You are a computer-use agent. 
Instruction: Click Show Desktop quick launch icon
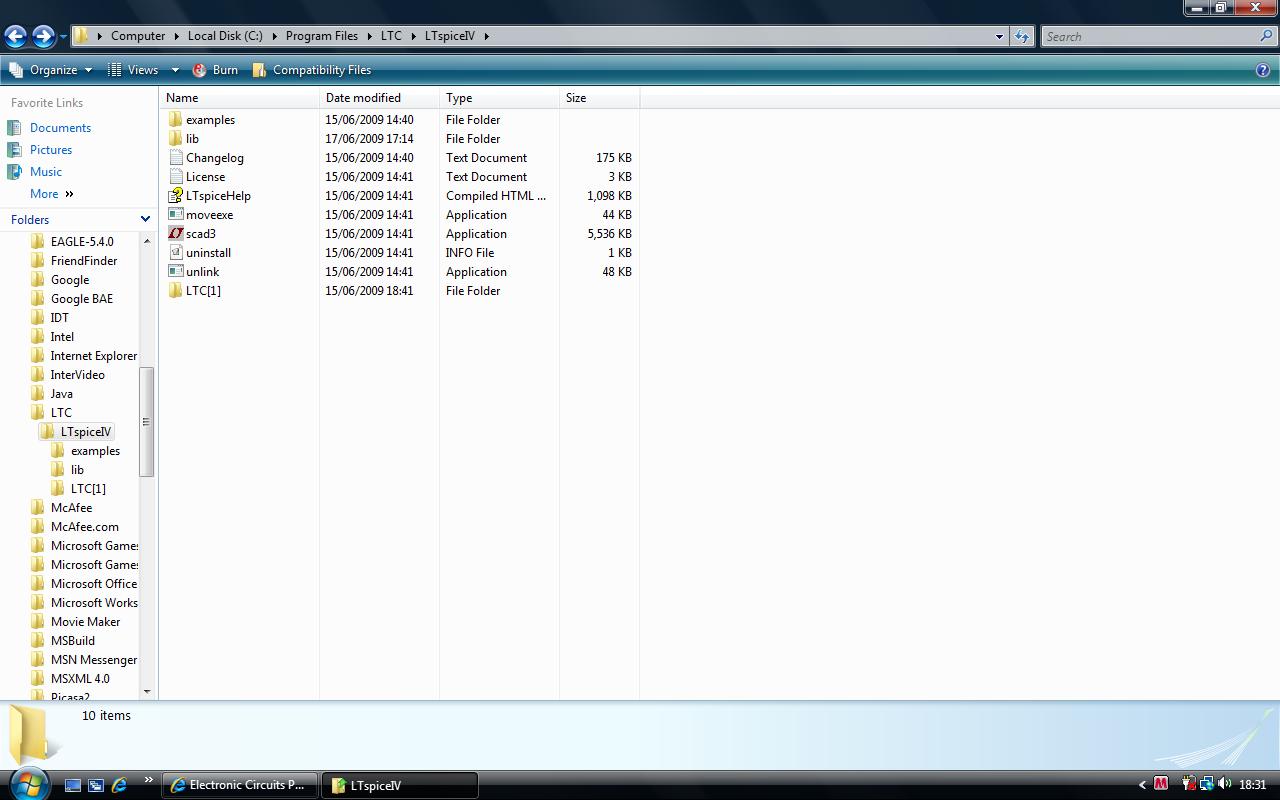(73, 785)
